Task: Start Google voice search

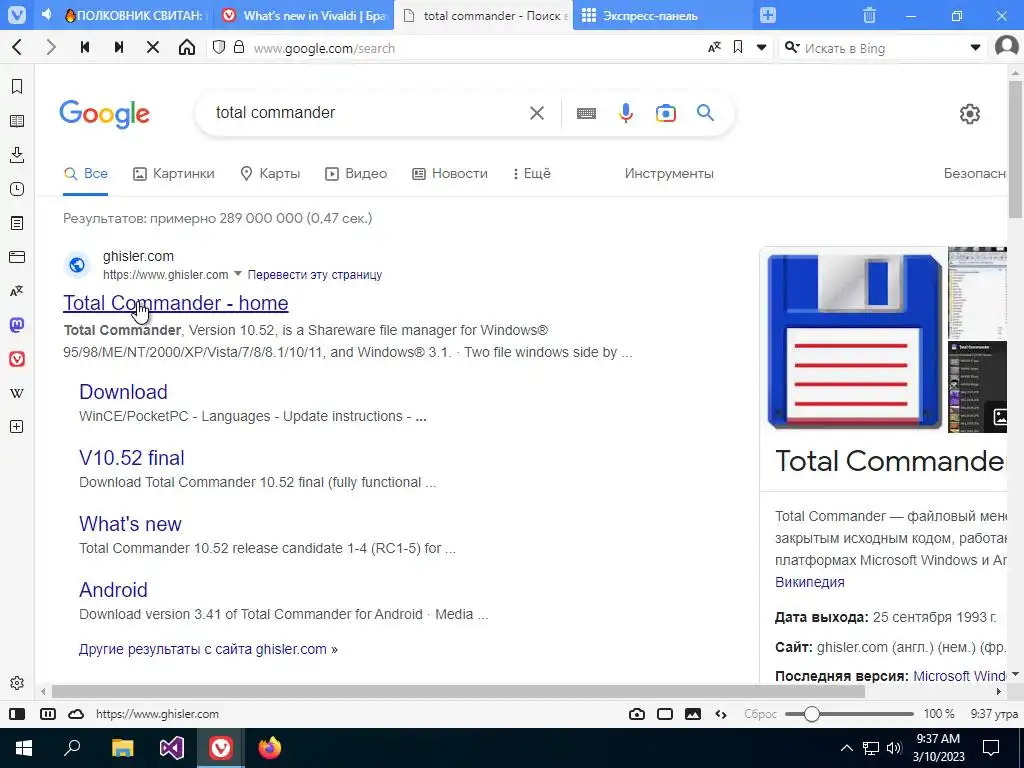Action: [x=626, y=113]
